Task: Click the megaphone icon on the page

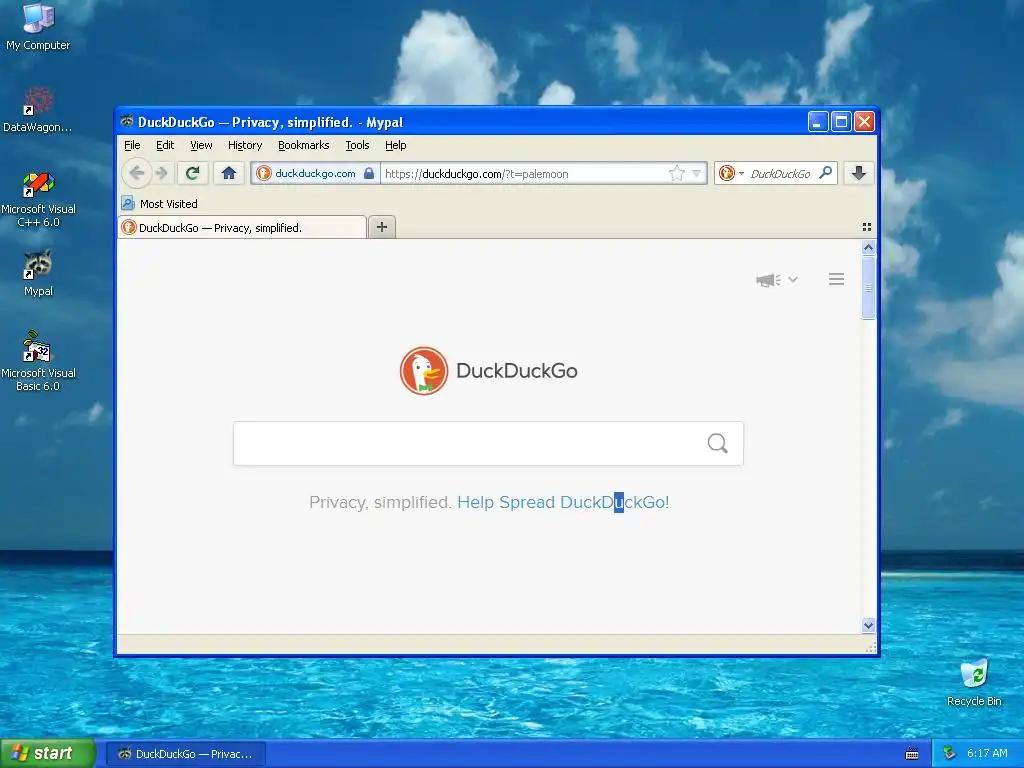Action: point(768,280)
